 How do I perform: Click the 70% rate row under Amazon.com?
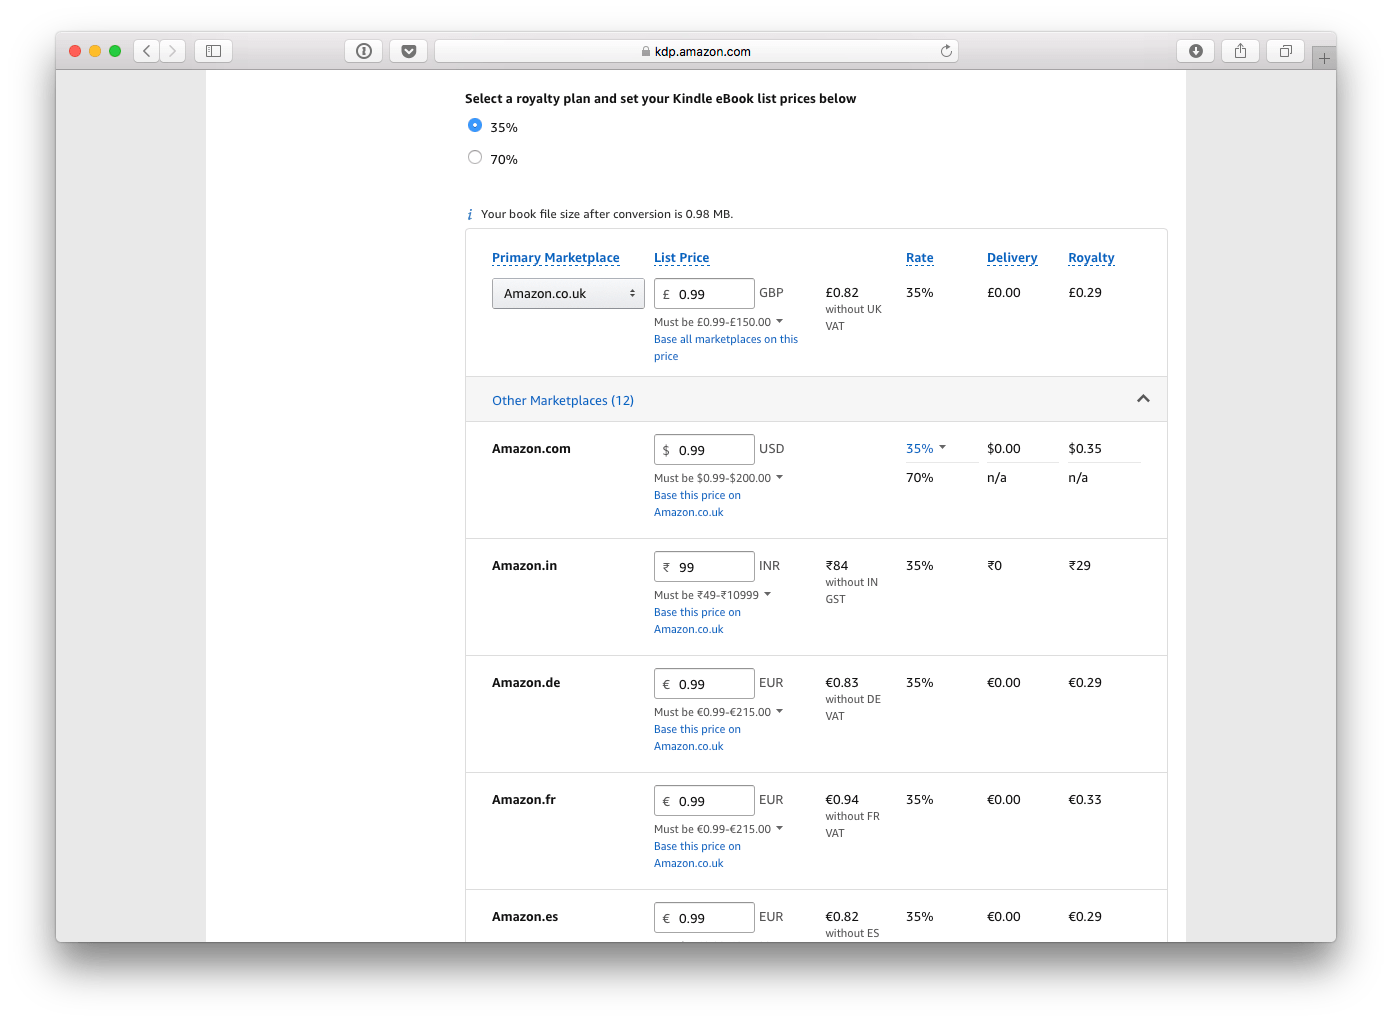click(x=920, y=478)
